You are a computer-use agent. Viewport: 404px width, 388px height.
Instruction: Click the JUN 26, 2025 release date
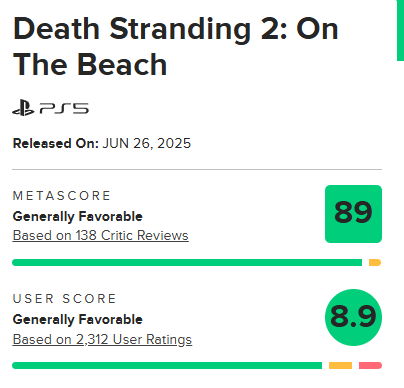(147, 143)
